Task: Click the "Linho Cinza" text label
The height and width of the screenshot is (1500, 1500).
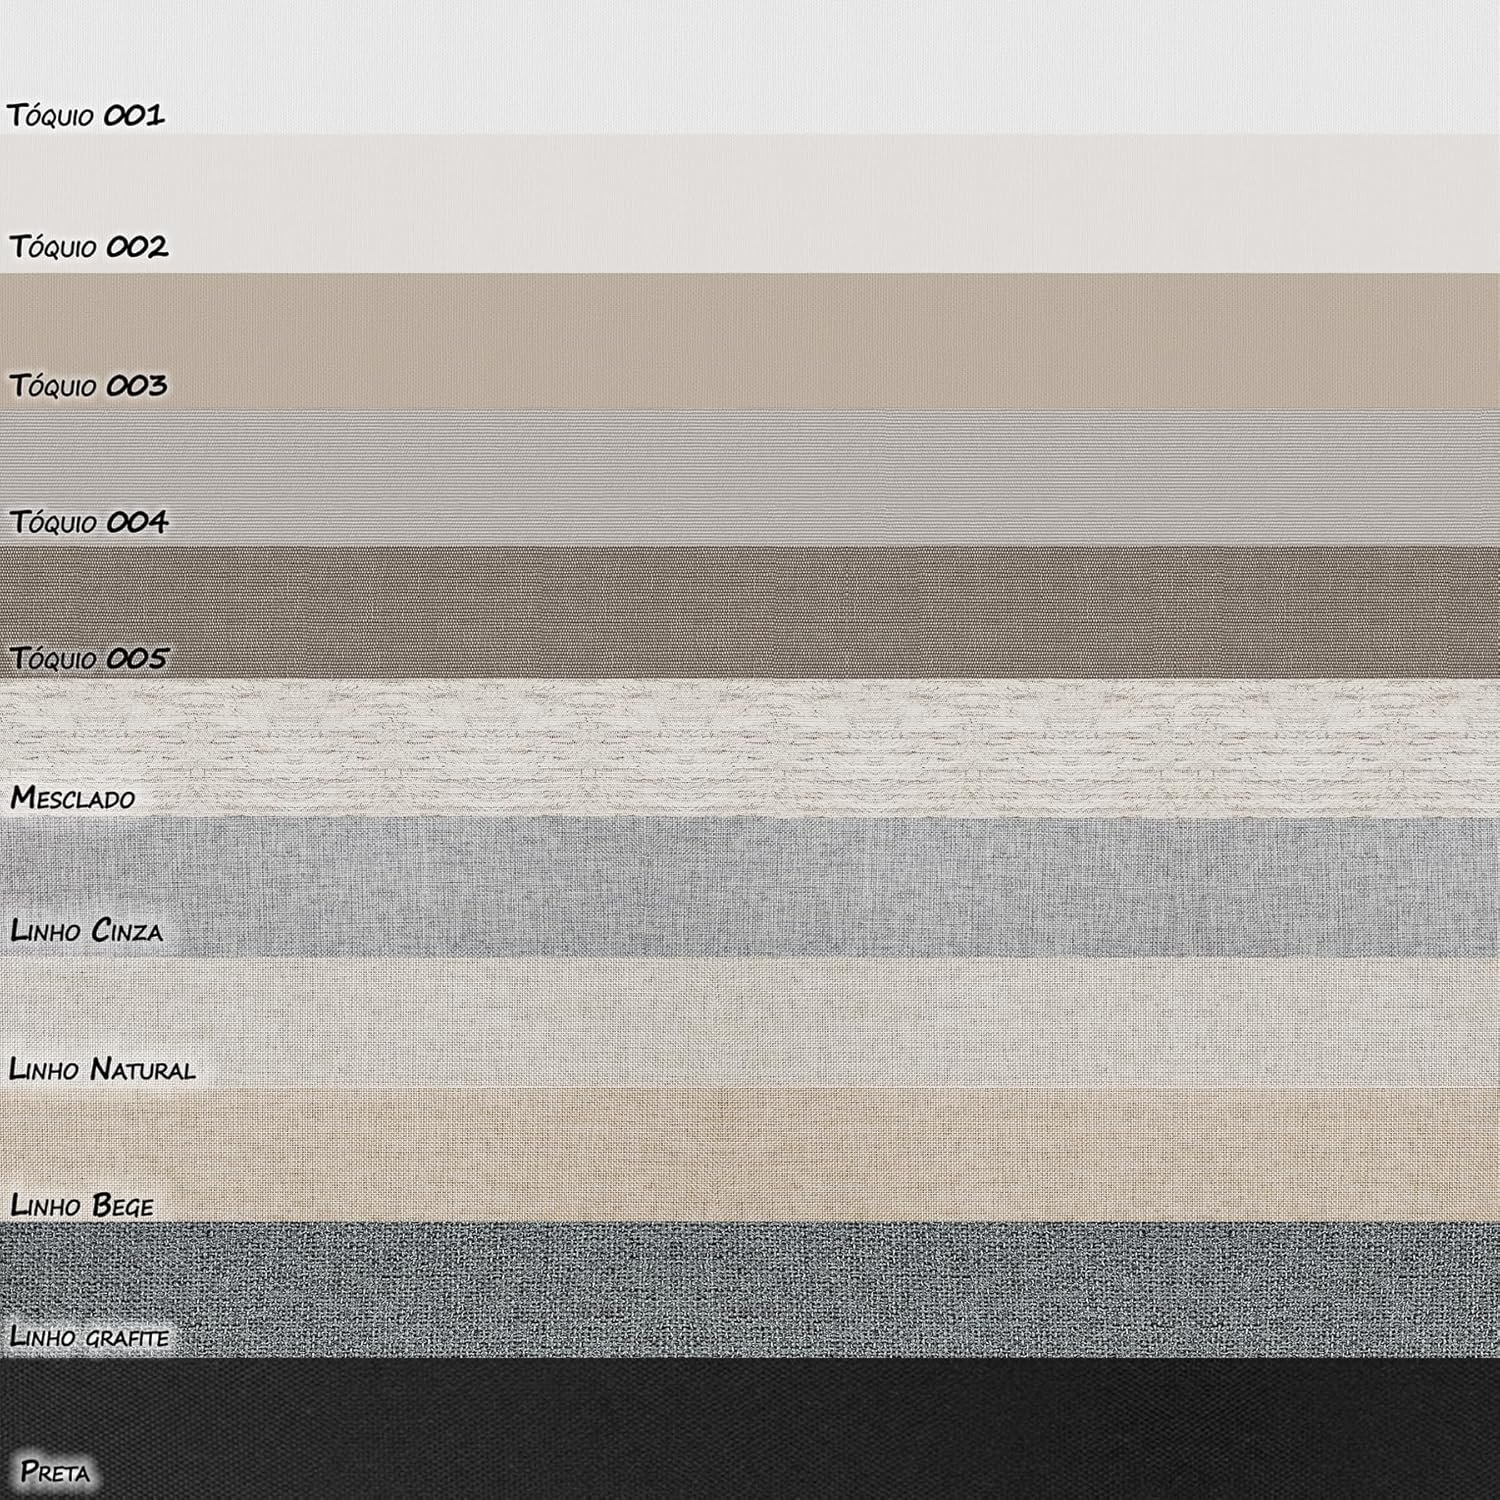Action: tap(86, 931)
